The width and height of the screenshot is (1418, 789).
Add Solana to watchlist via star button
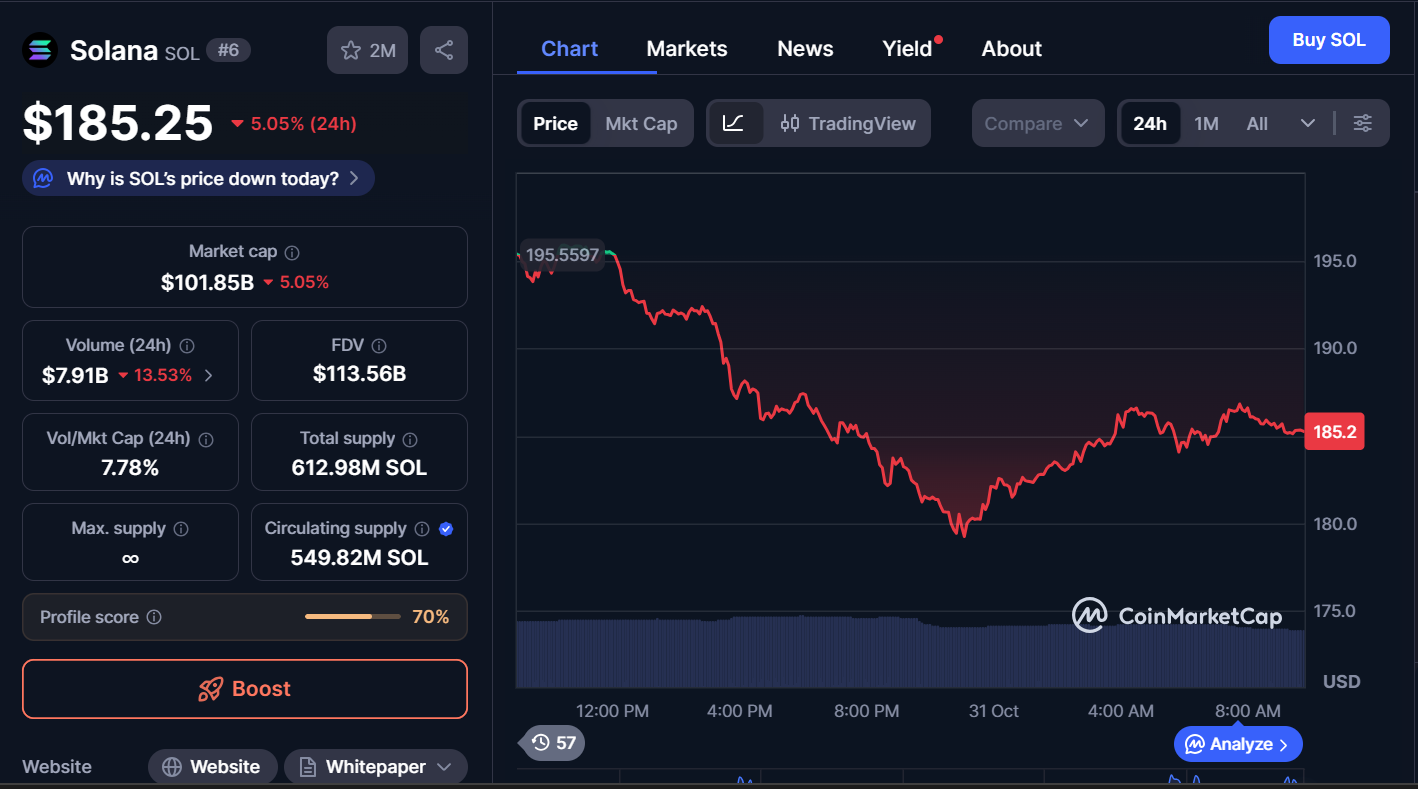(x=367, y=50)
